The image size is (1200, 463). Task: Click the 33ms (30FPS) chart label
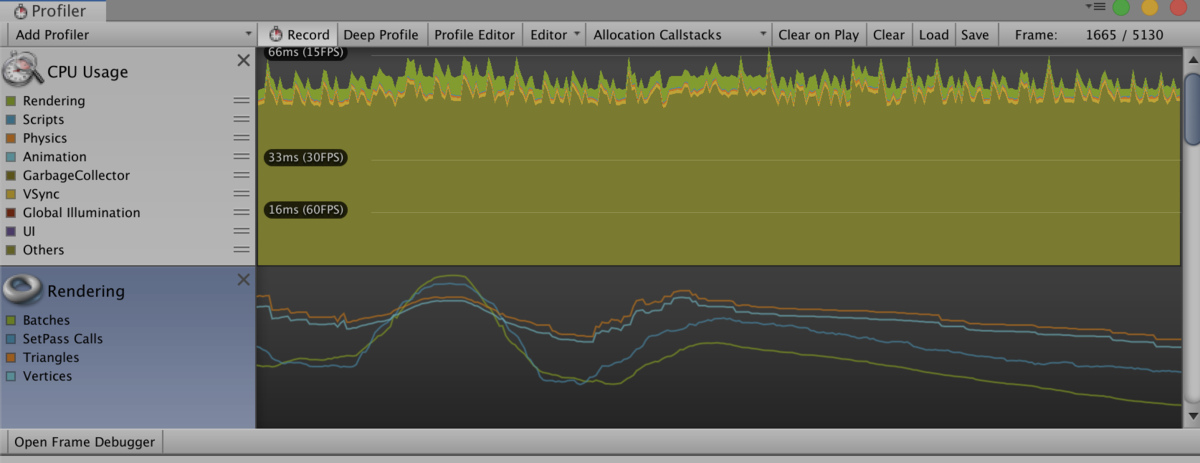pyautogui.click(x=306, y=157)
